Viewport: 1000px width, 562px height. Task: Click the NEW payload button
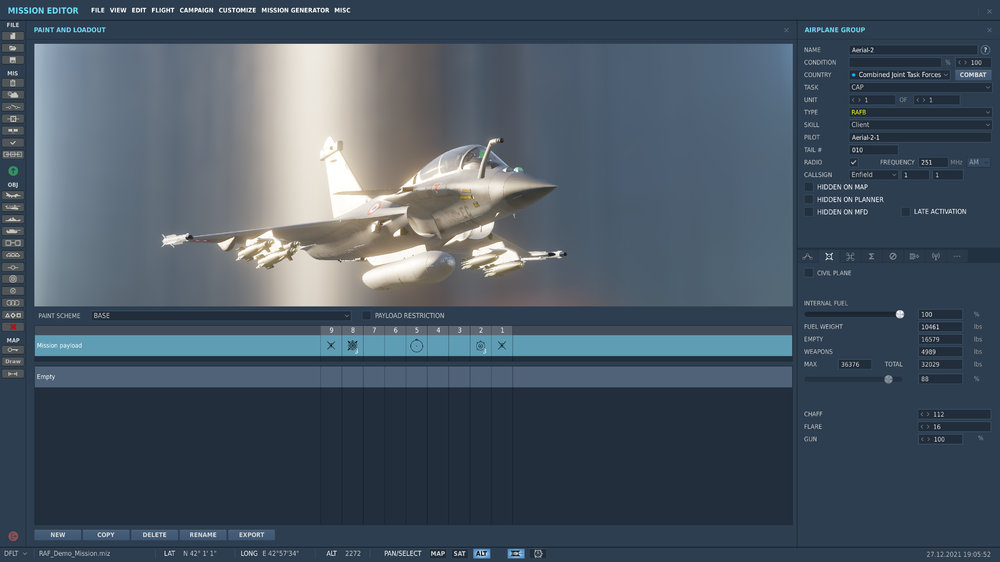coord(58,535)
